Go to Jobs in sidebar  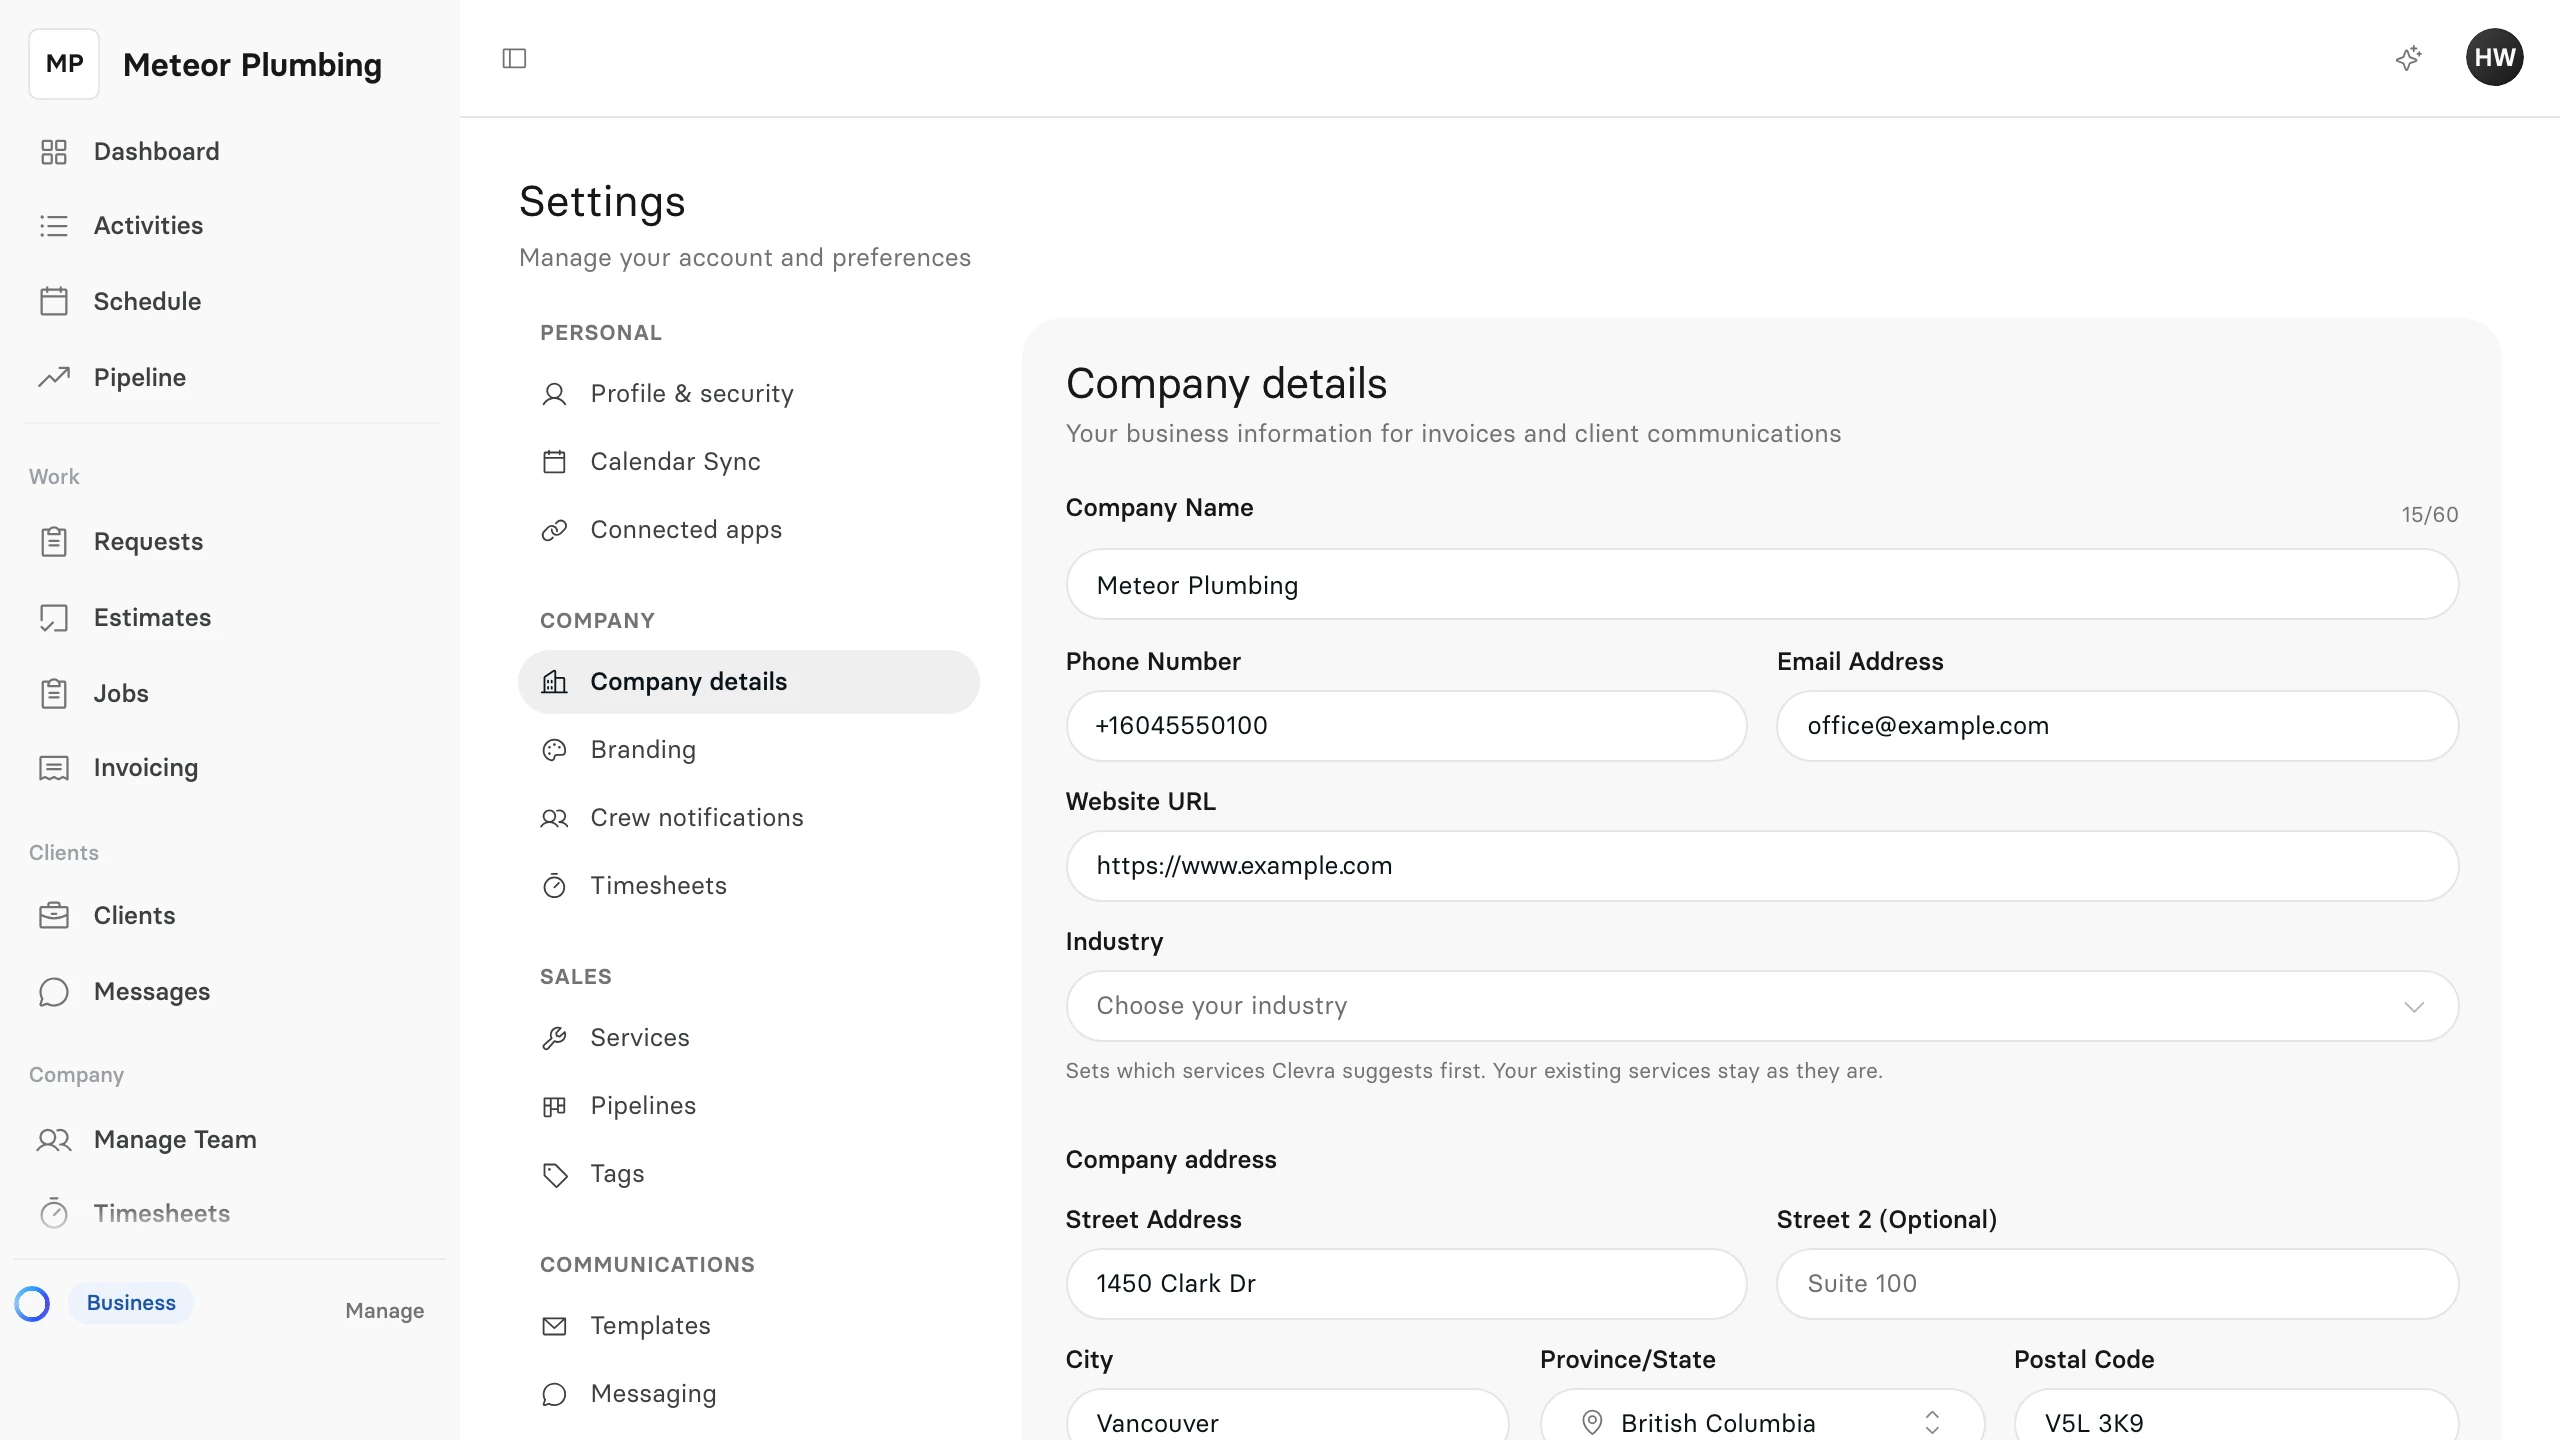pyautogui.click(x=230, y=693)
